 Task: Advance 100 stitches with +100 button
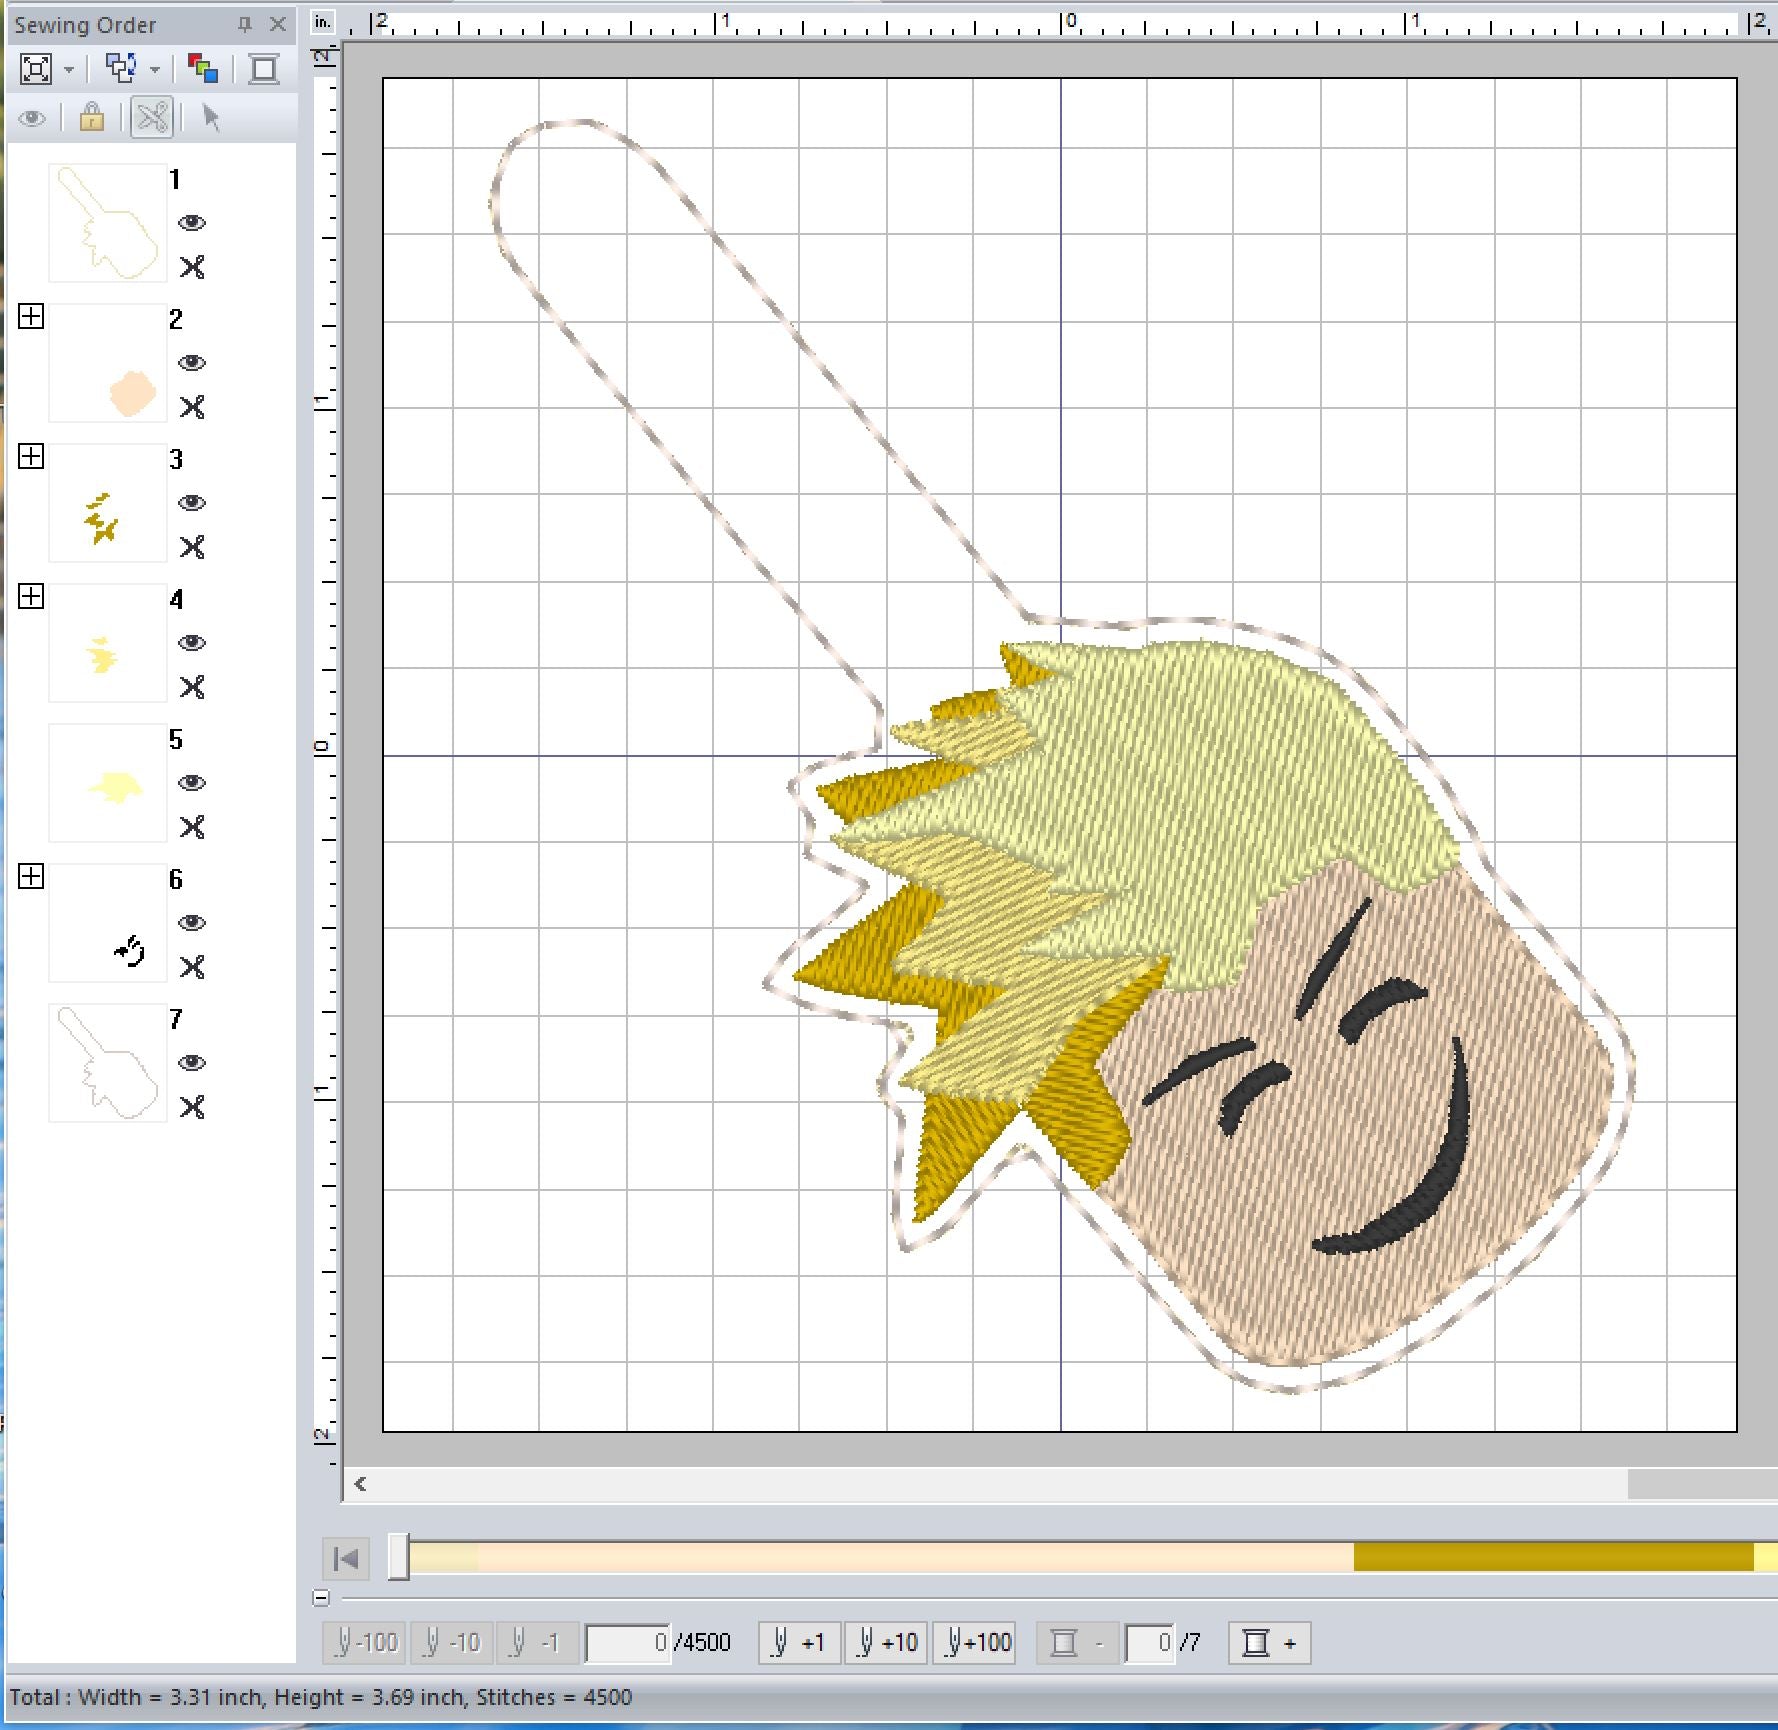[975, 1643]
